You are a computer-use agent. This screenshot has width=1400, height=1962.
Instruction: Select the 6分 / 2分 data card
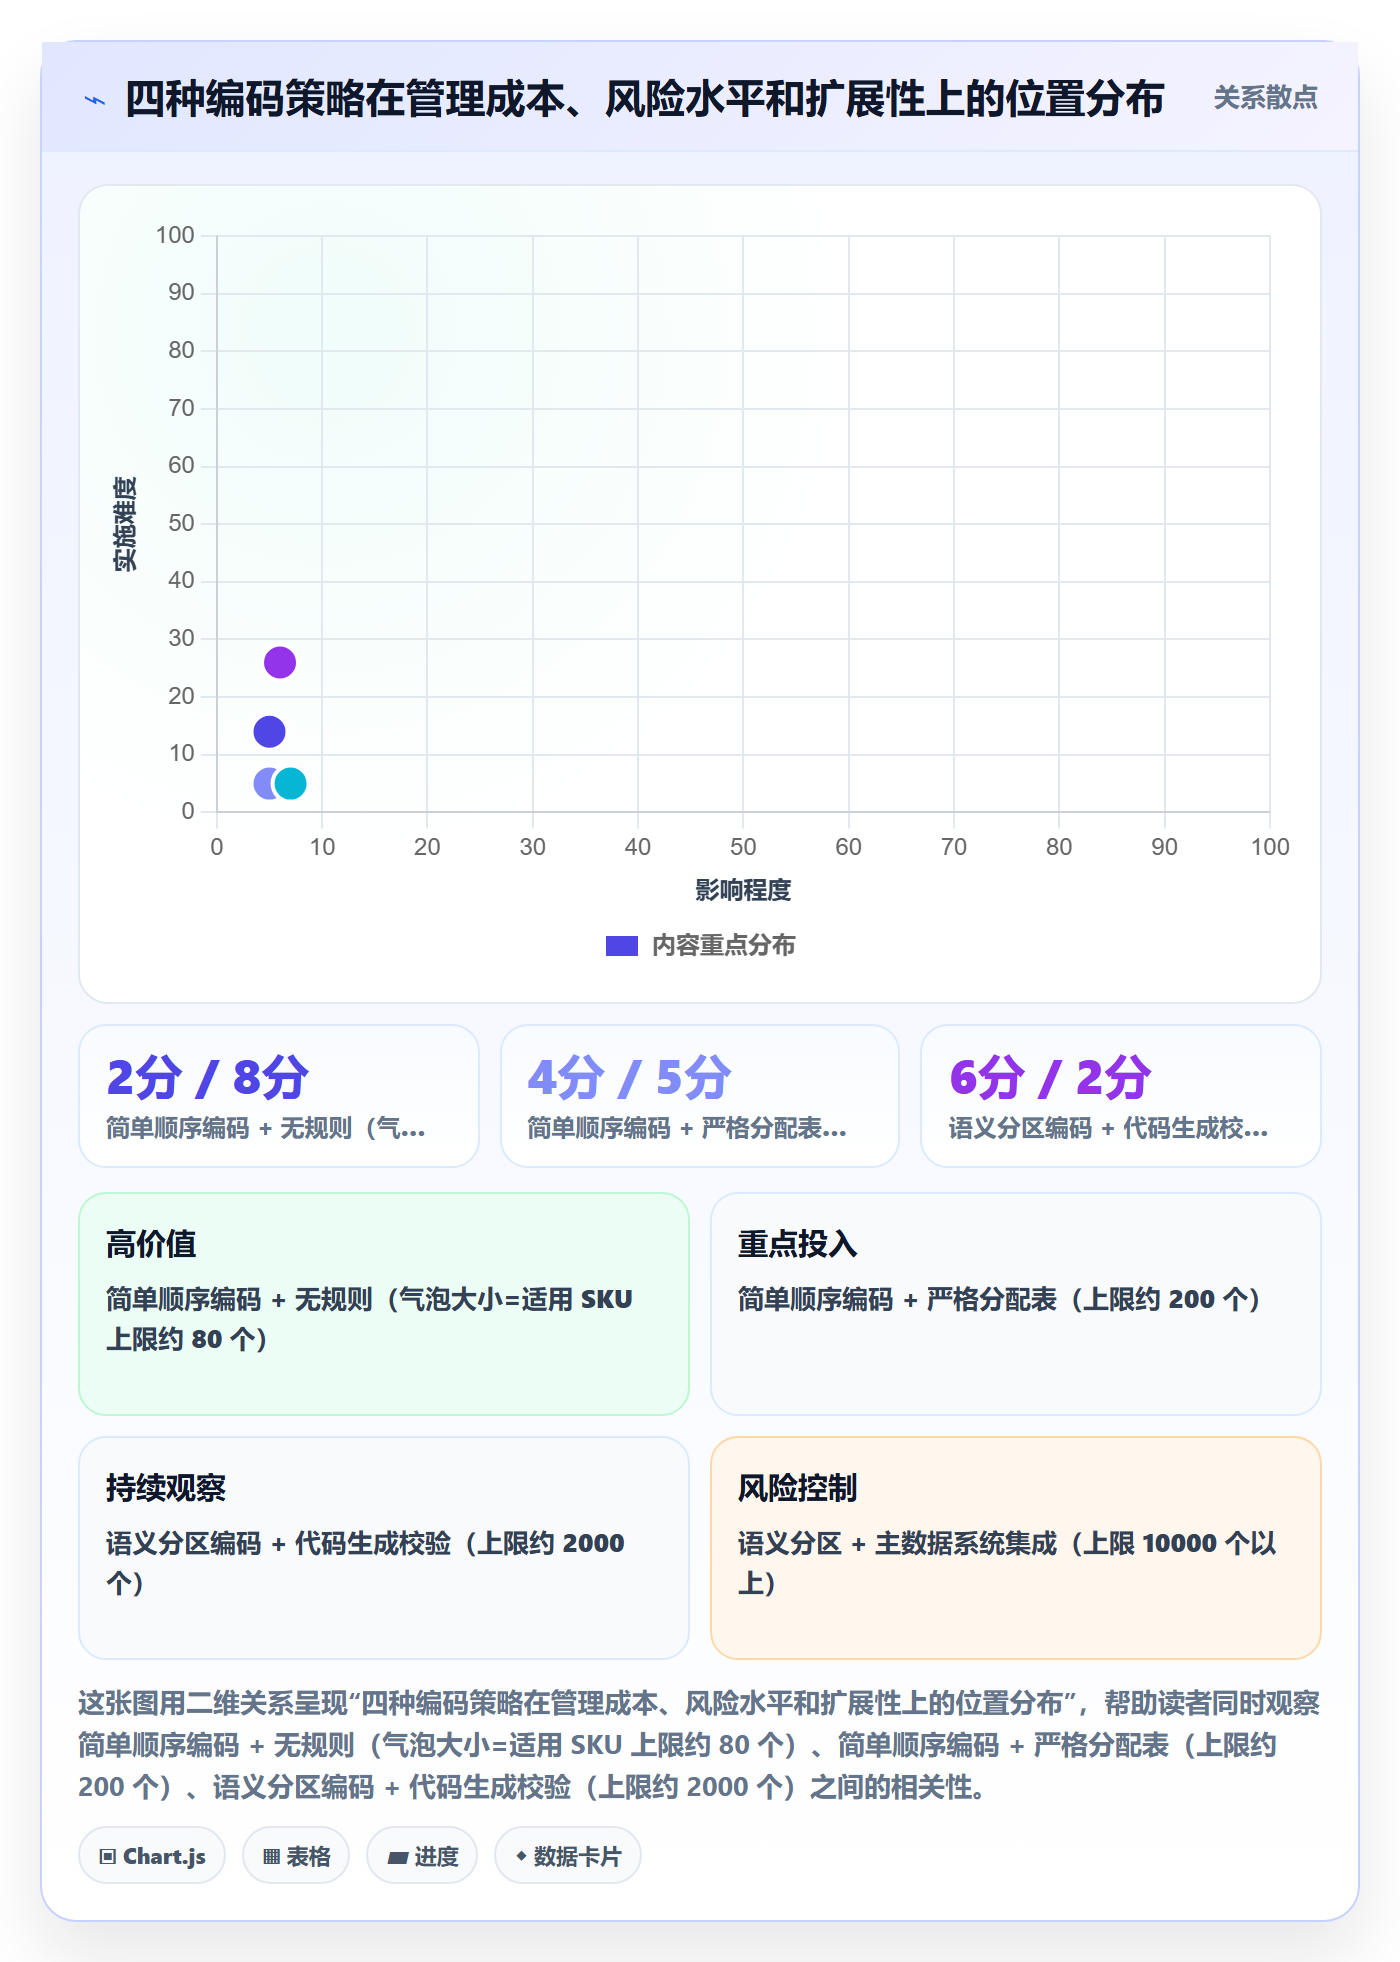(1121, 1096)
